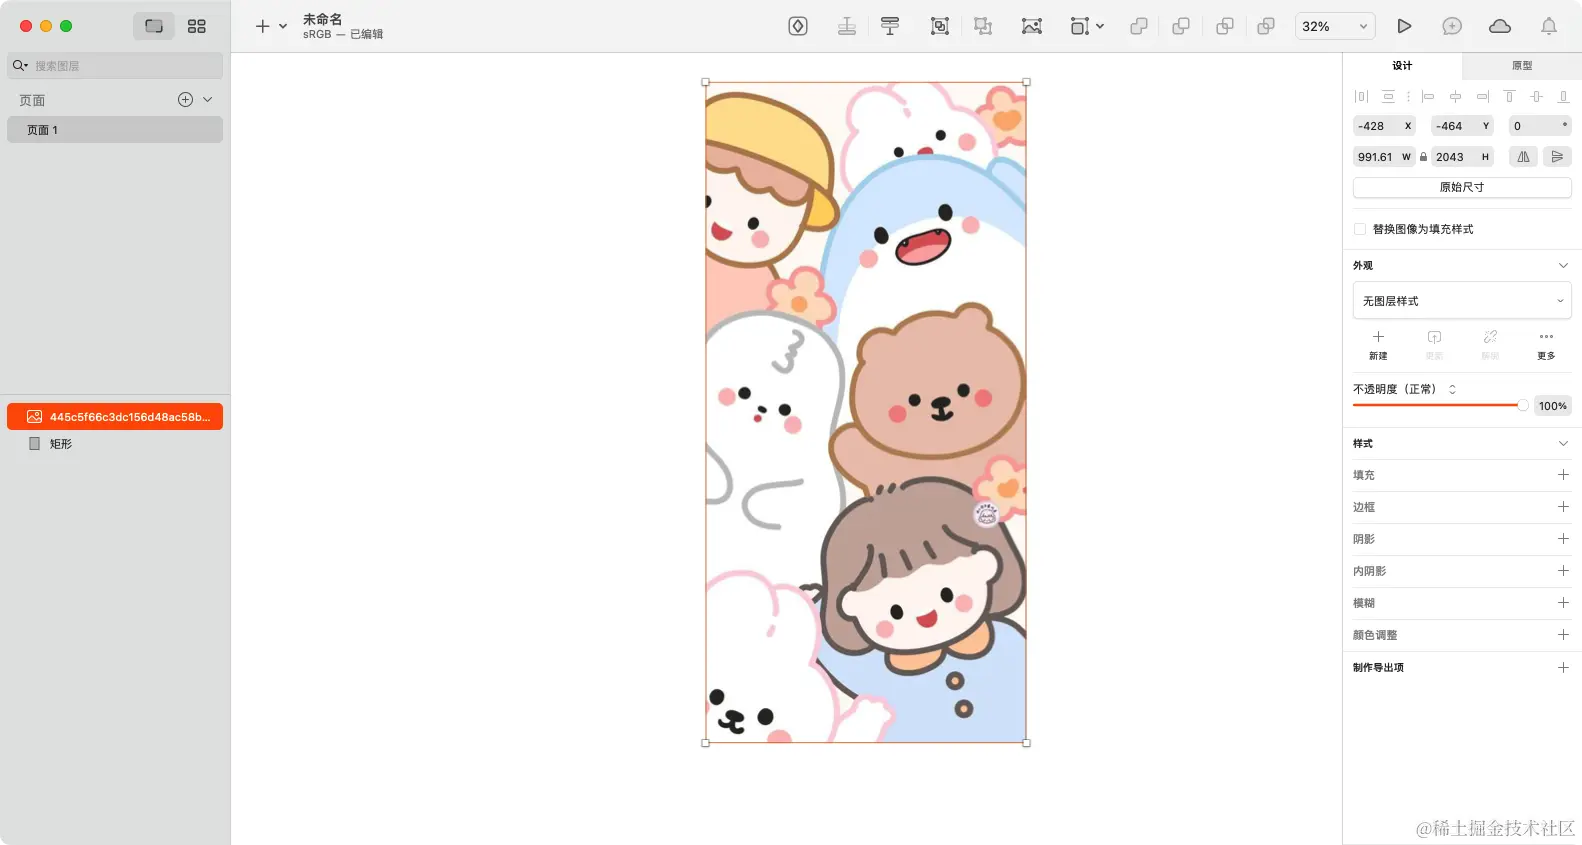Collapse the 页面 pages list chevron
The image size is (1582, 845).
(x=208, y=99)
